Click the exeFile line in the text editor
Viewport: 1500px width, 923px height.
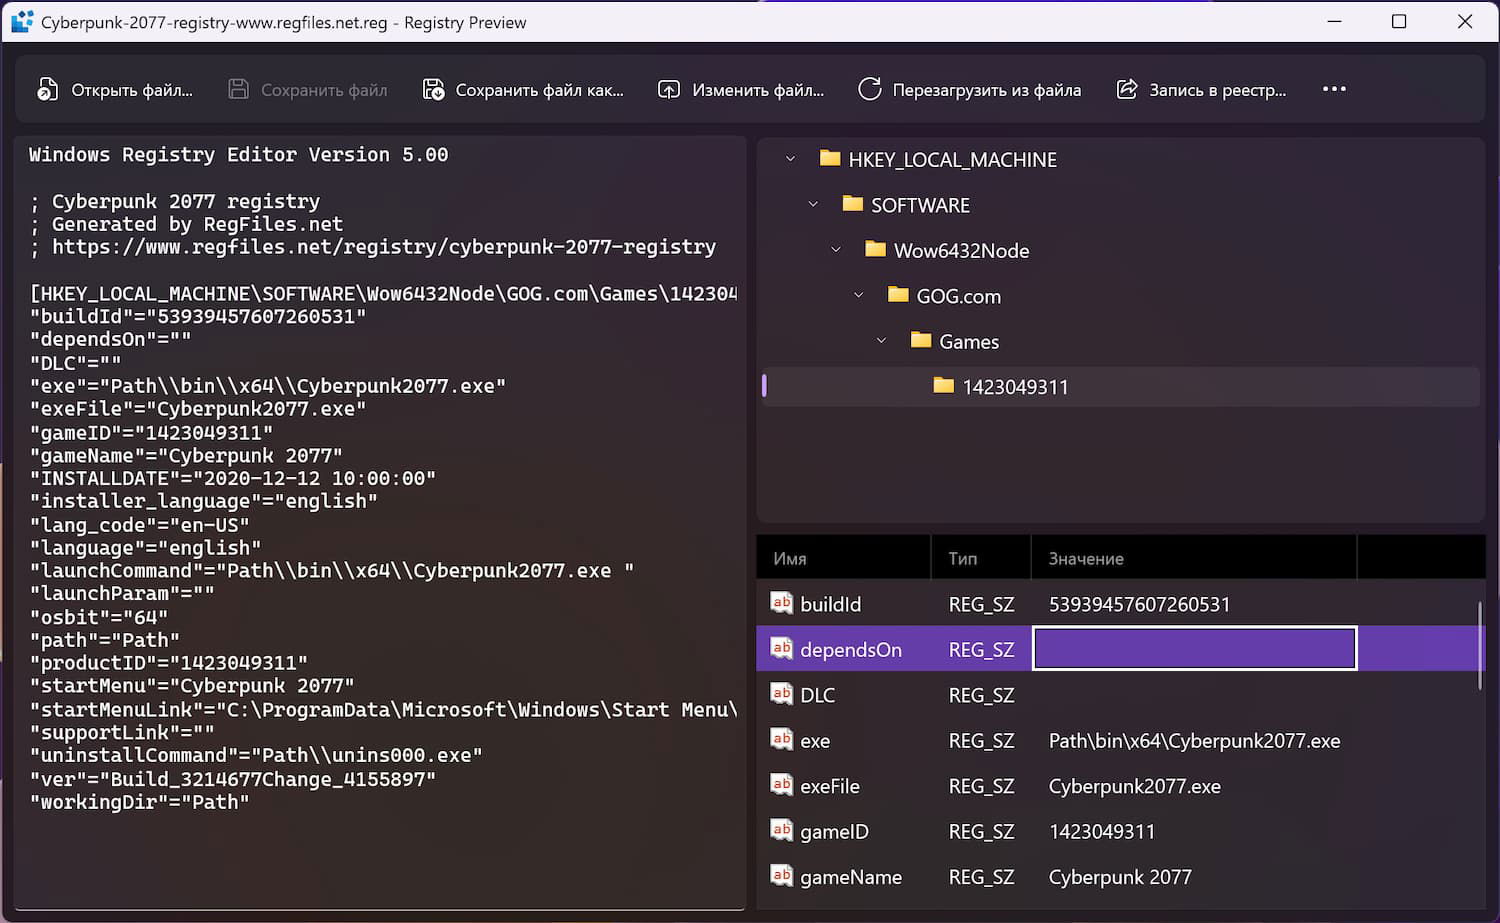198,409
